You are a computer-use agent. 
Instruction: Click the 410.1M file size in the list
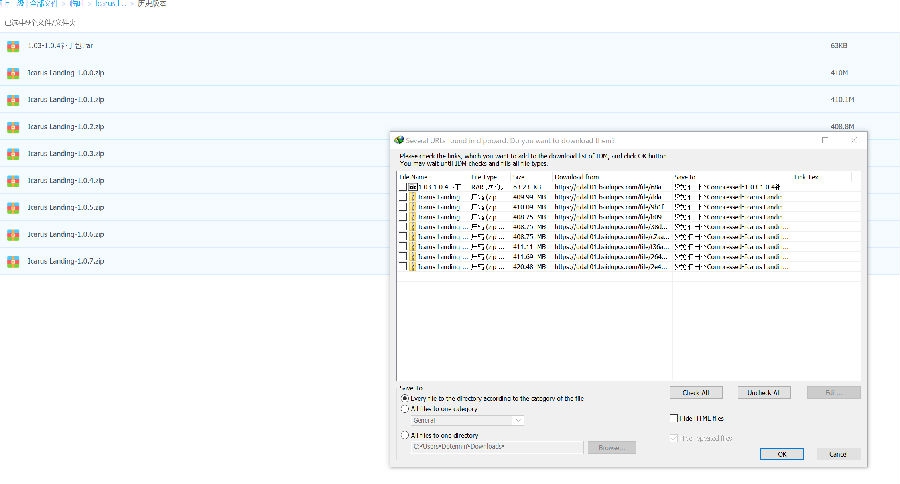[x=842, y=100]
